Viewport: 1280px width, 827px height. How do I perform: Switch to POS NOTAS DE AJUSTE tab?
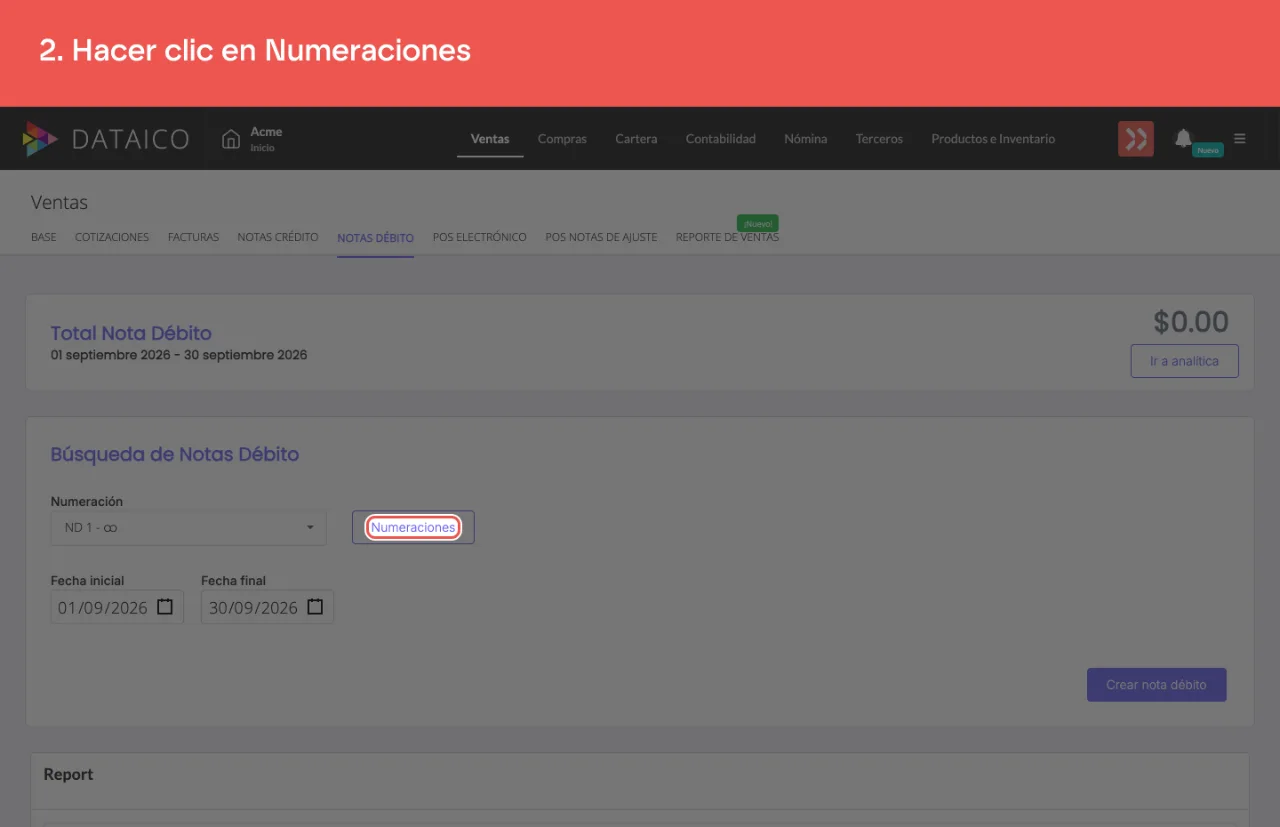601,238
